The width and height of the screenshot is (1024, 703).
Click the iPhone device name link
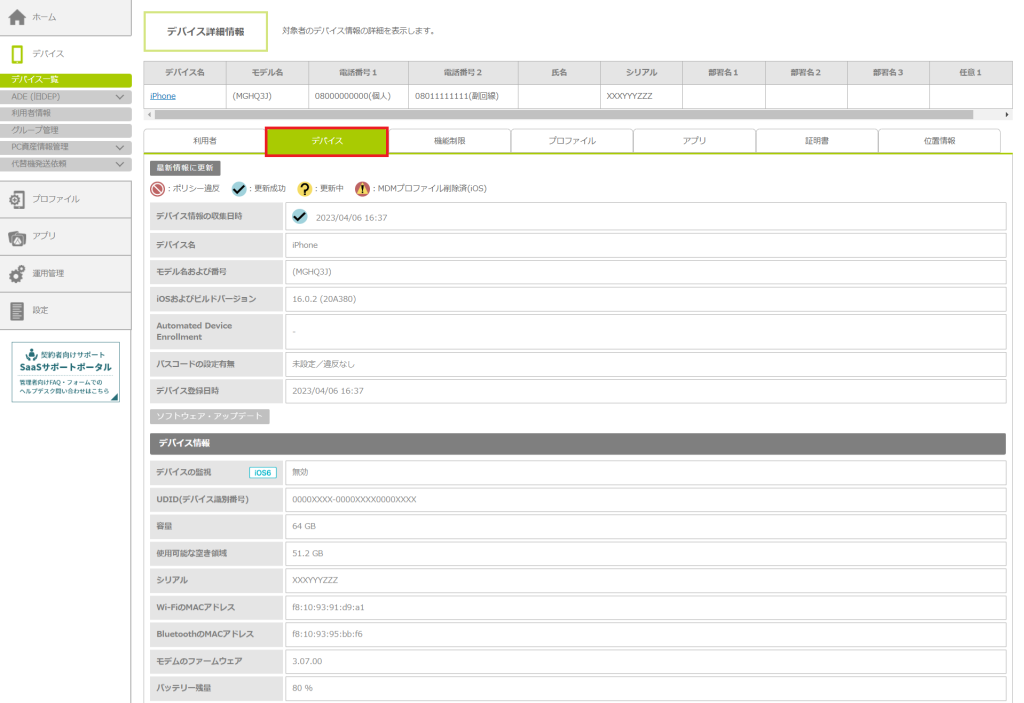[163, 96]
